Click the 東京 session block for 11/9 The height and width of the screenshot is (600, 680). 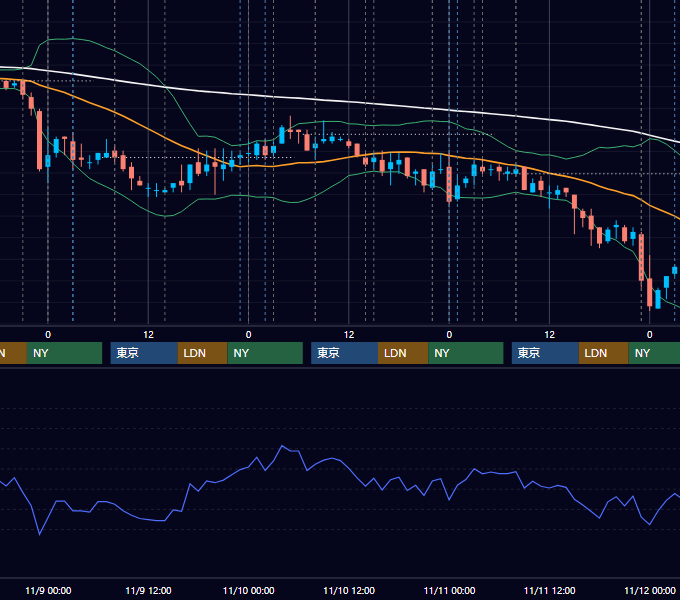(x=144, y=353)
